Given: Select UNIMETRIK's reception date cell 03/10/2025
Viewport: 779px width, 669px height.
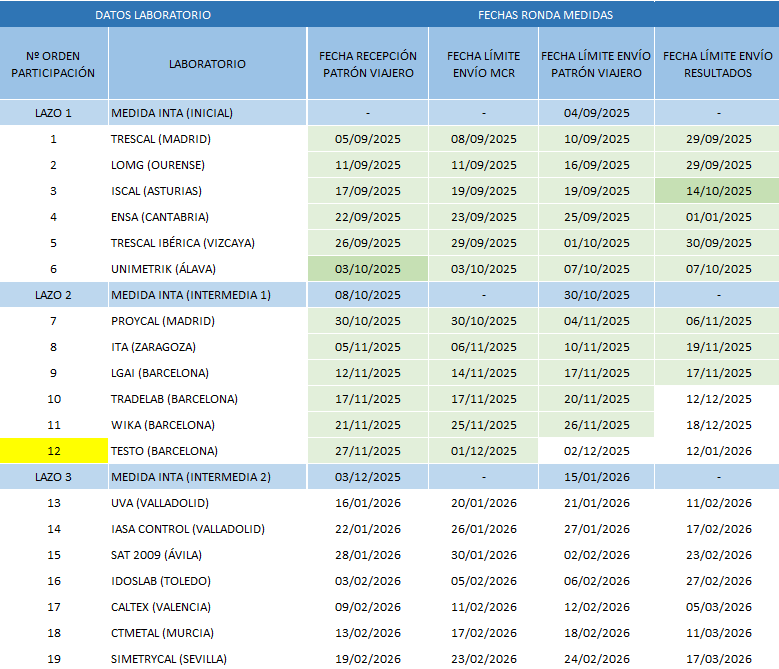Looking at the screenshot, I should coord(368,269).
